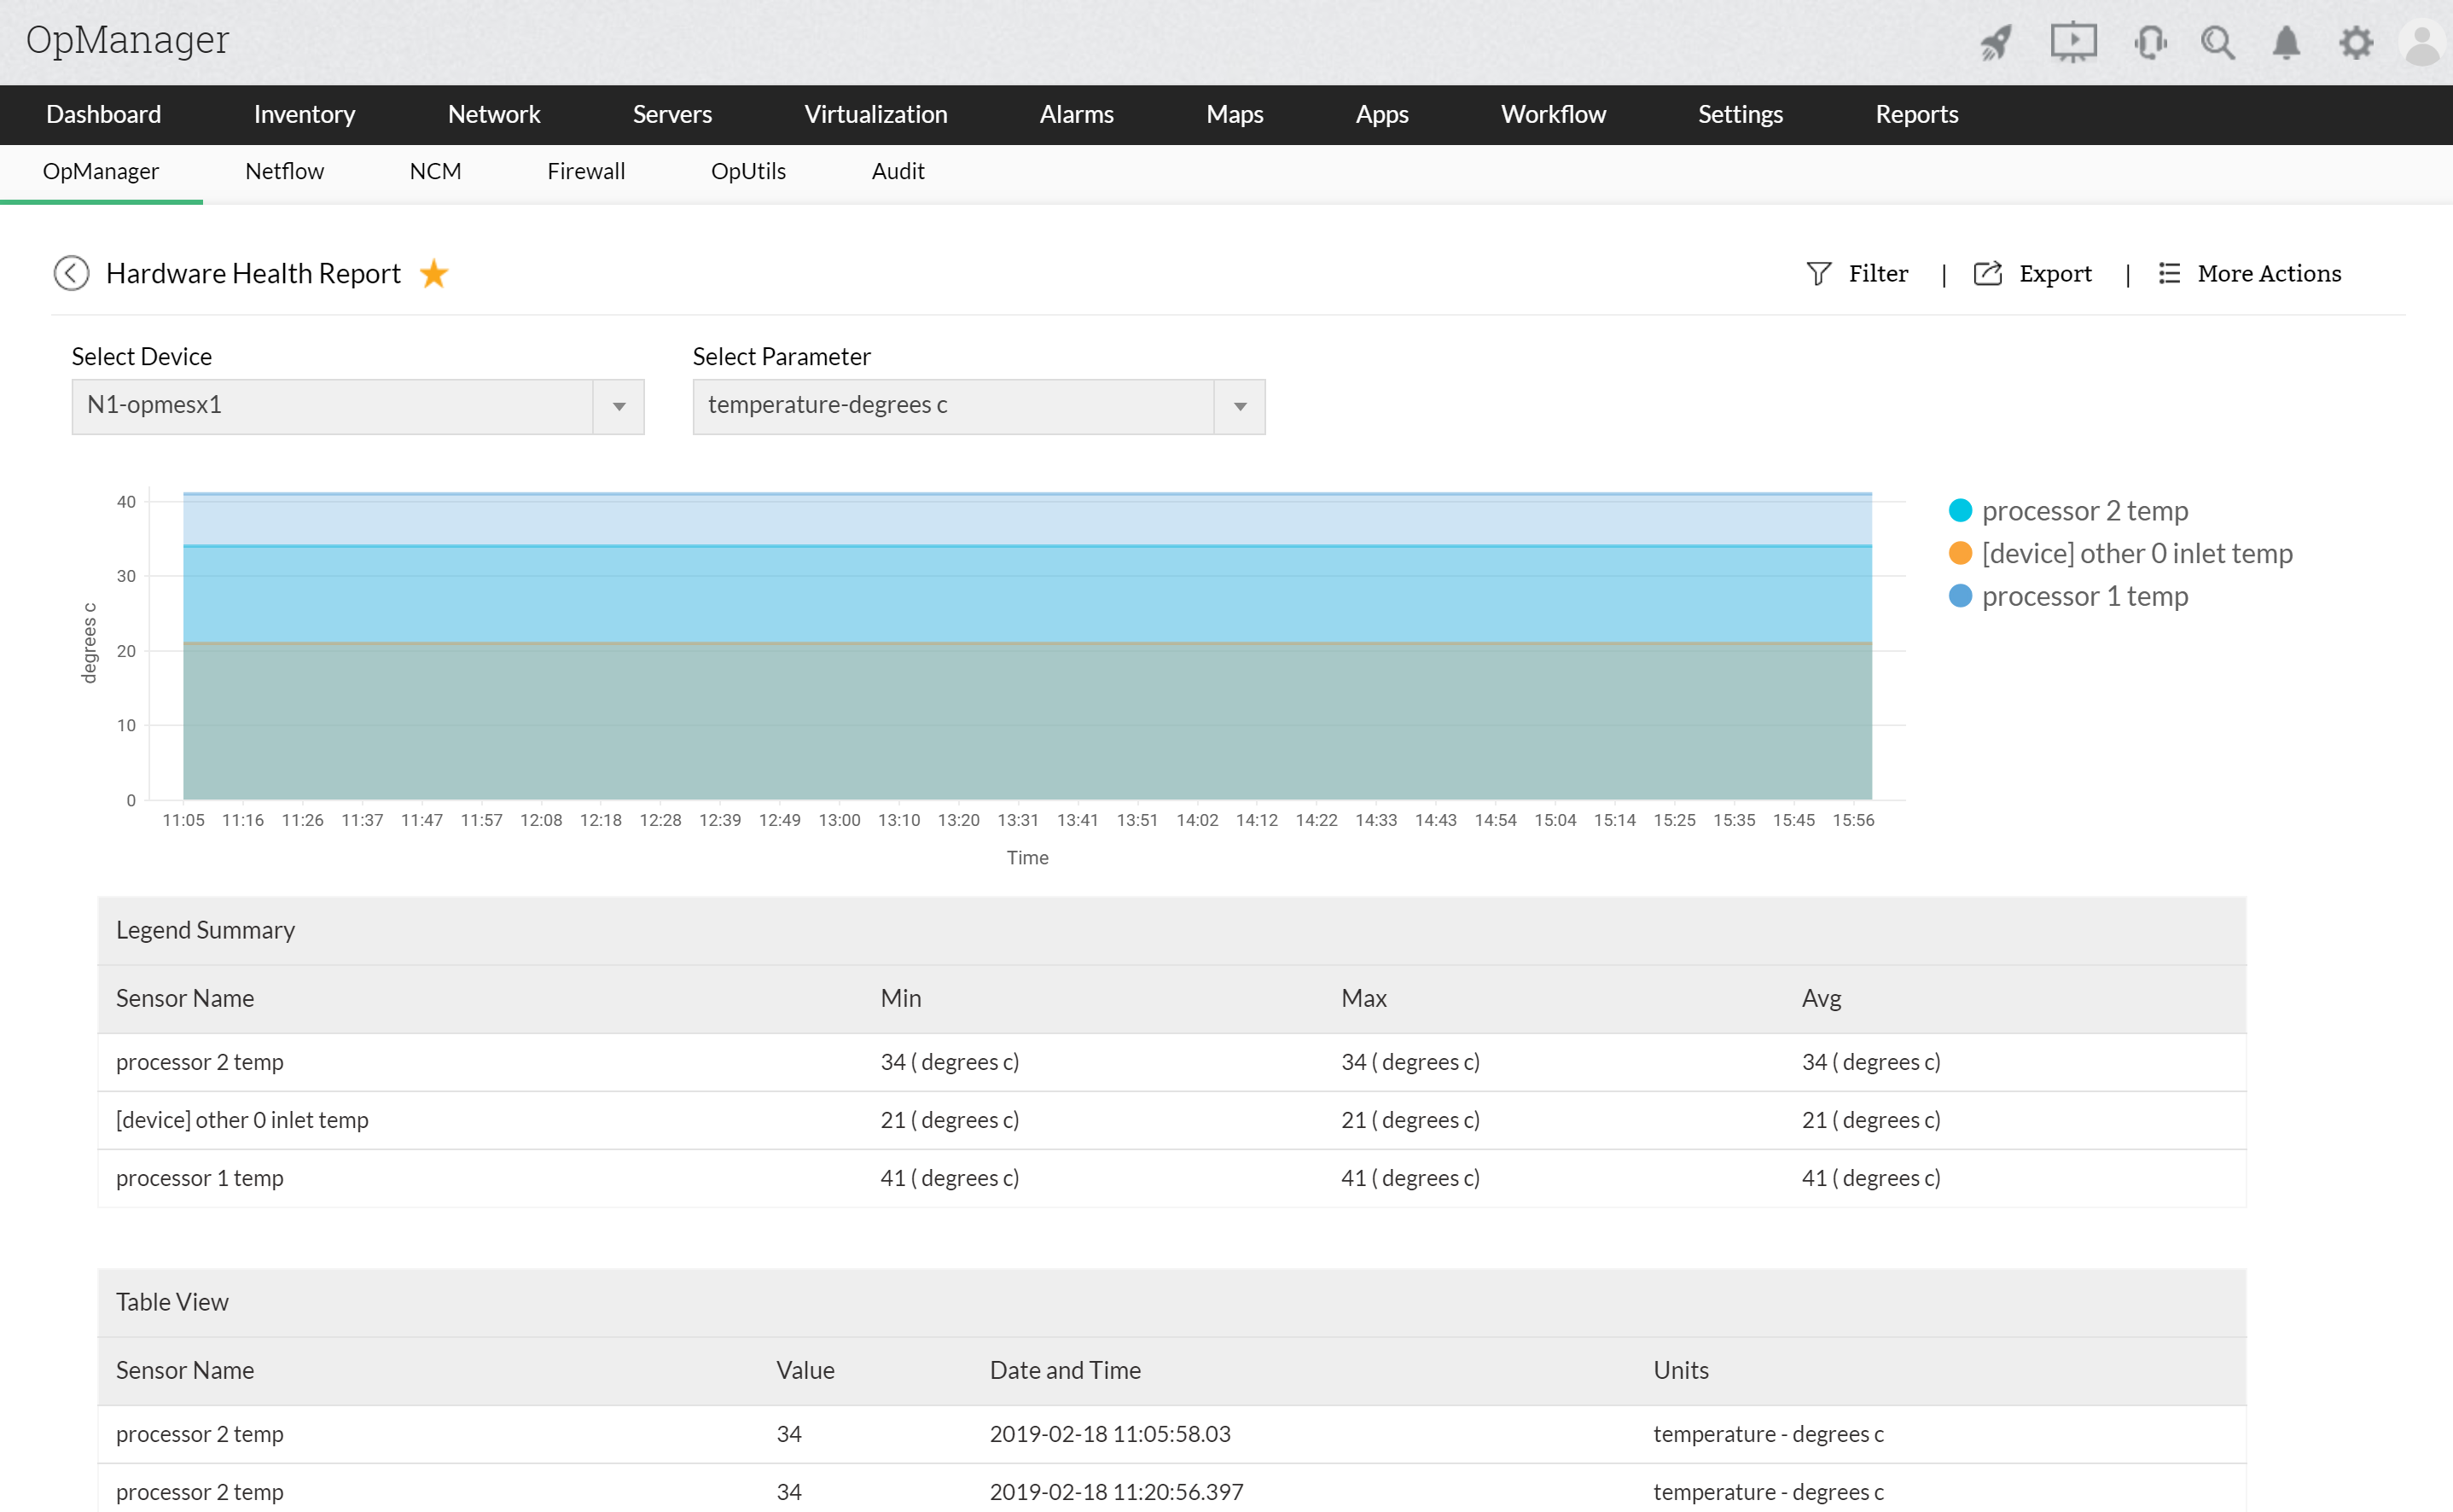
Task: Click the Export button
Action: (x=2033, y=273)
